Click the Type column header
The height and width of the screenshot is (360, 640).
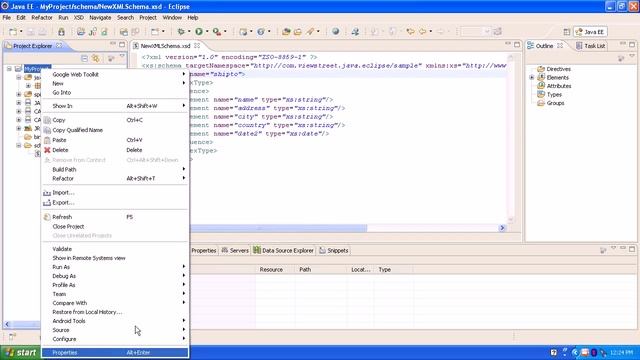click(x=384, y=269)
